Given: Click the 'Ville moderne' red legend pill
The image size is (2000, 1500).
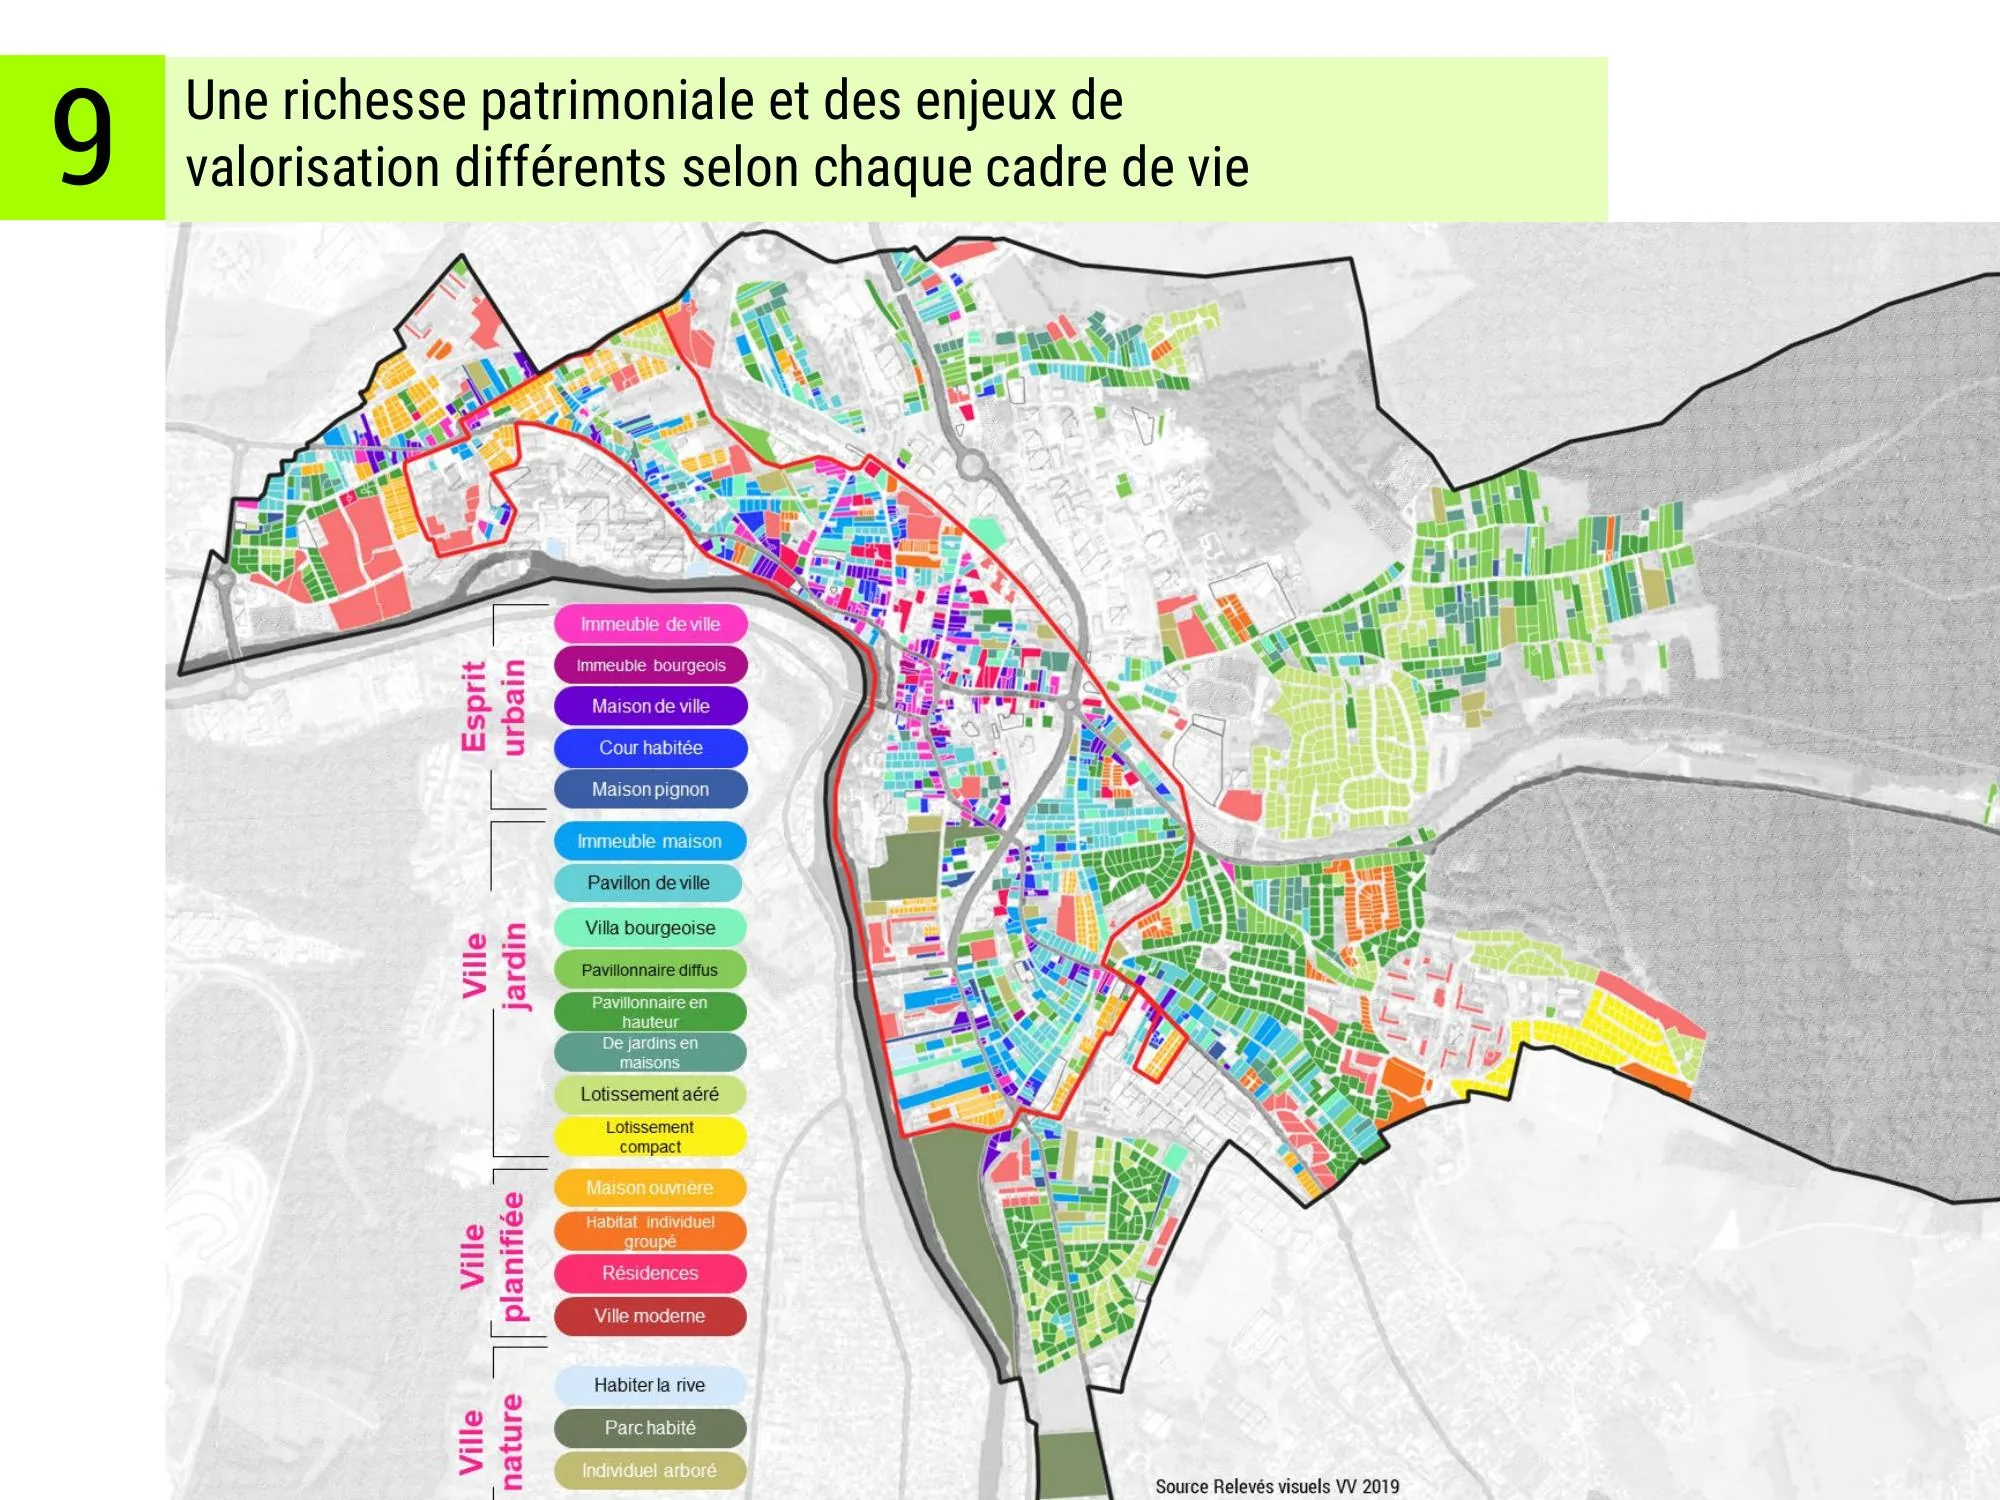Looking at the screenshot, I should pos(650,1316).
